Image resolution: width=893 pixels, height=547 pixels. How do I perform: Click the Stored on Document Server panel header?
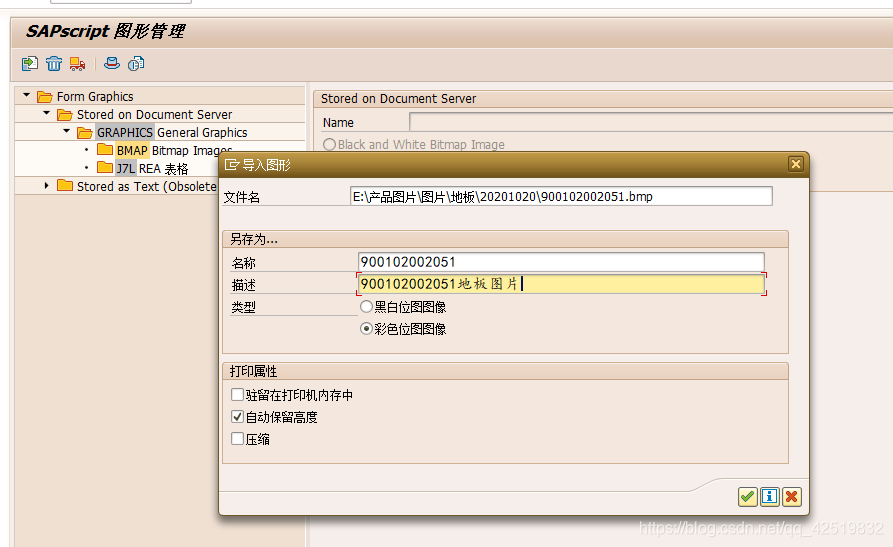(603, 99)
